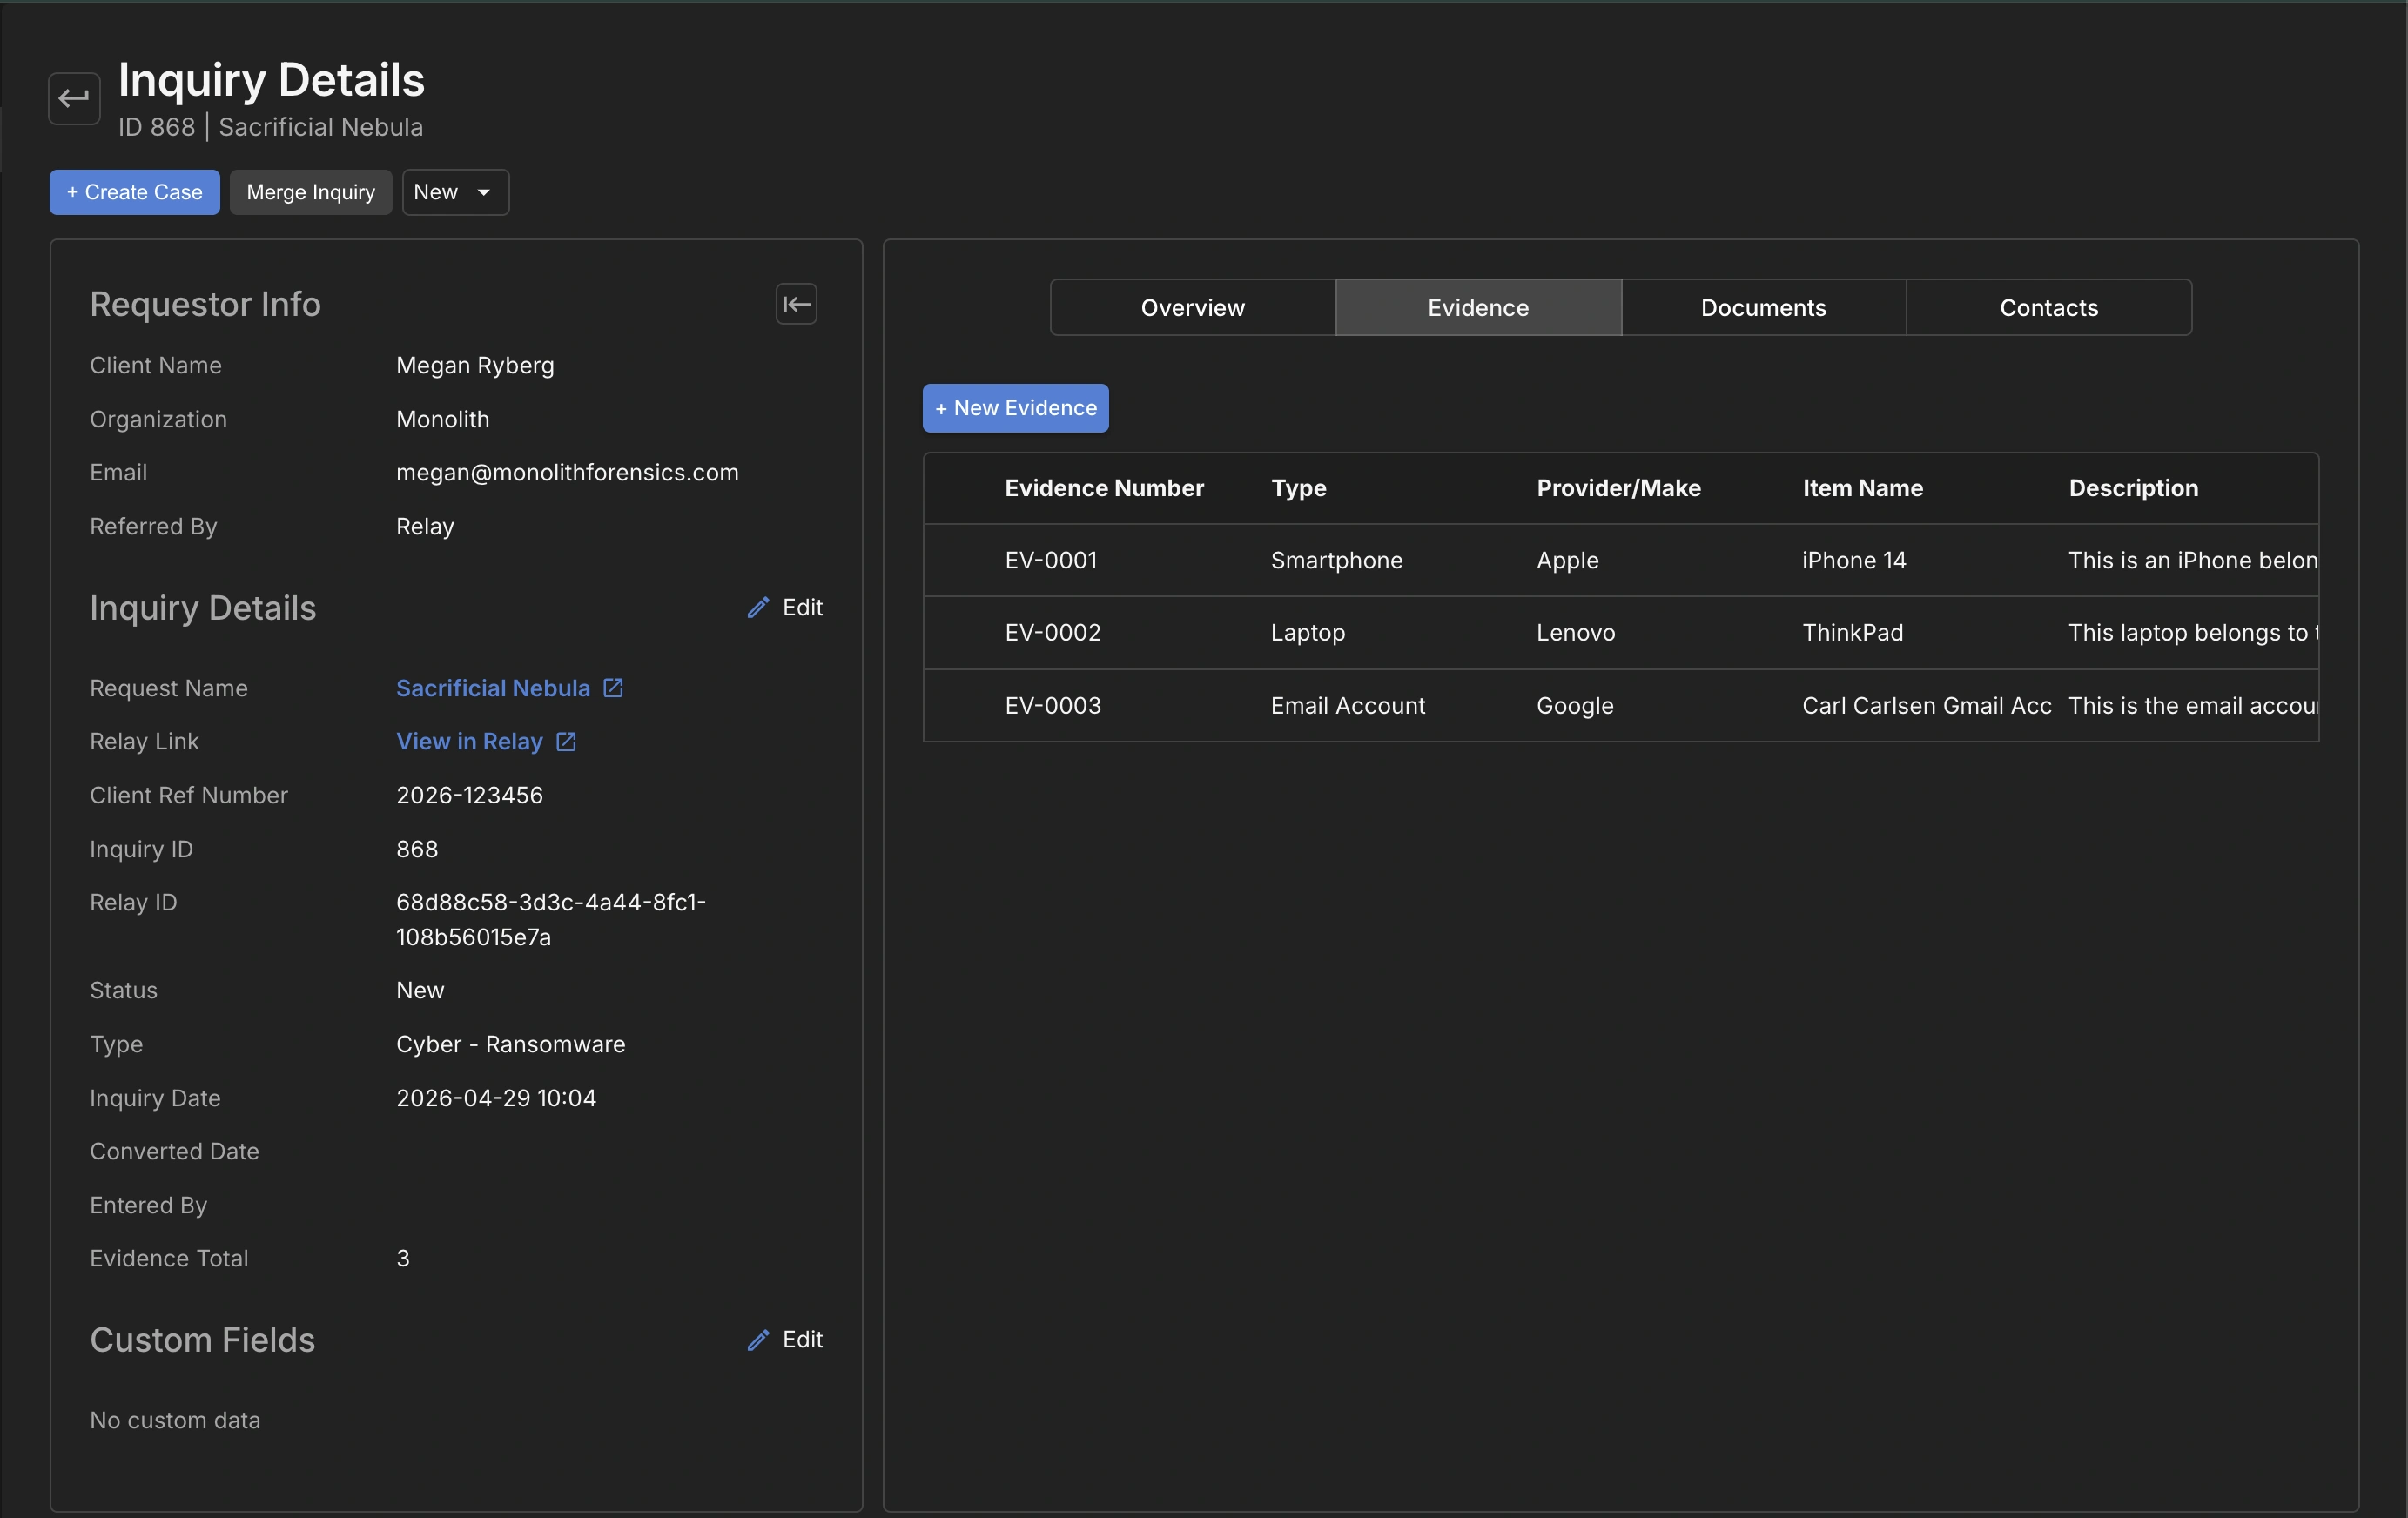Click the Email Account type cell
Image resolution: width=2408 pixels, height=1518 pixels.
(1347, 705)
